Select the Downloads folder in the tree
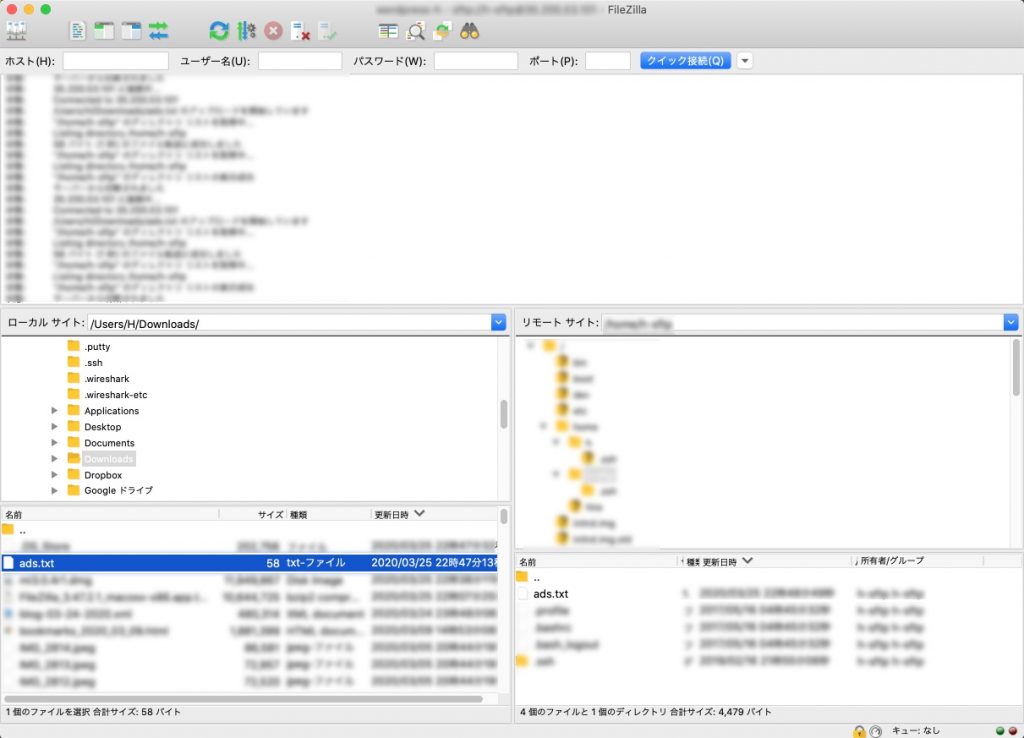 pos(108,458)
